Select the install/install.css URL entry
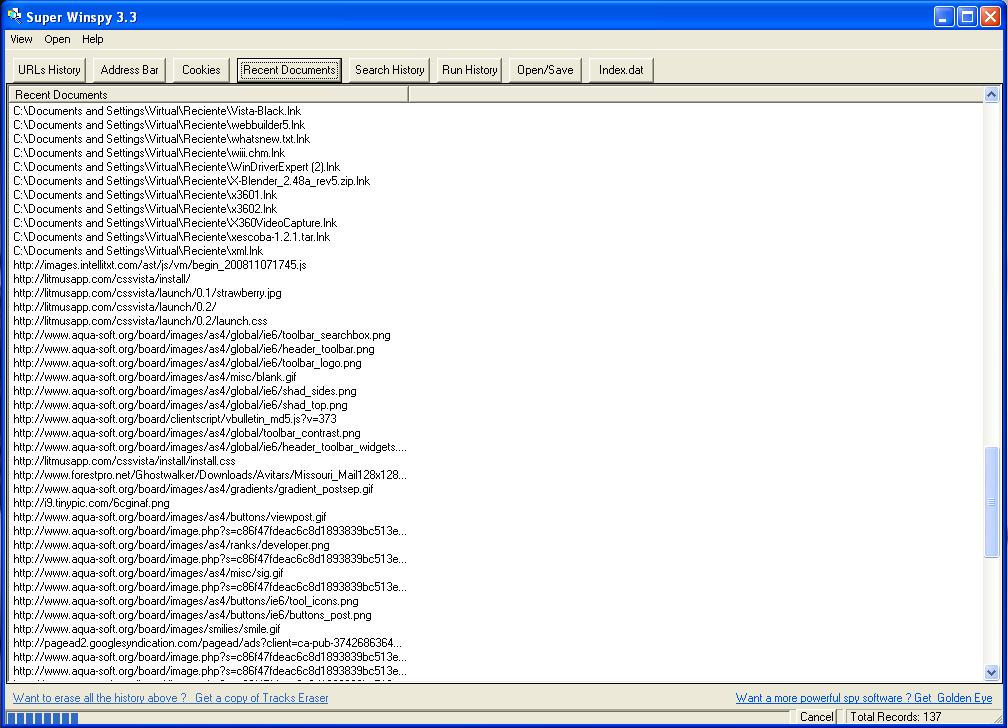Viewport: 1008px width, 728px height. click(124, 461)
